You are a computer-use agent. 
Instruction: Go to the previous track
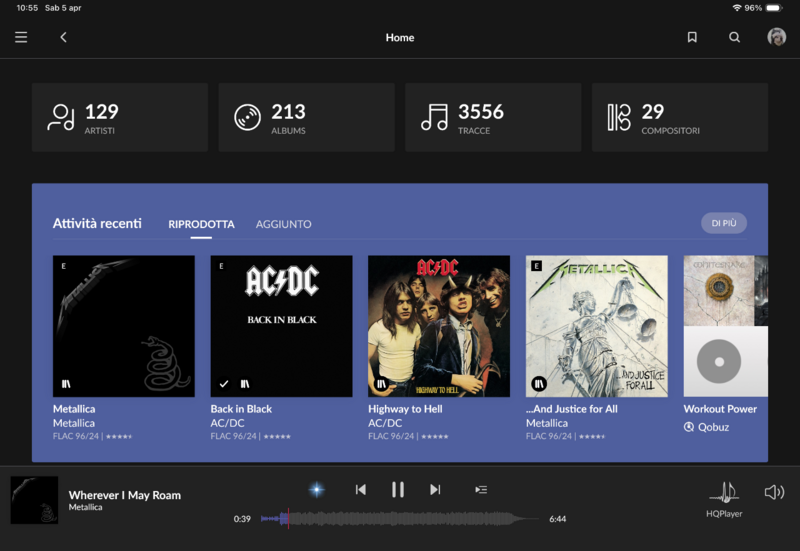[361, 489]
